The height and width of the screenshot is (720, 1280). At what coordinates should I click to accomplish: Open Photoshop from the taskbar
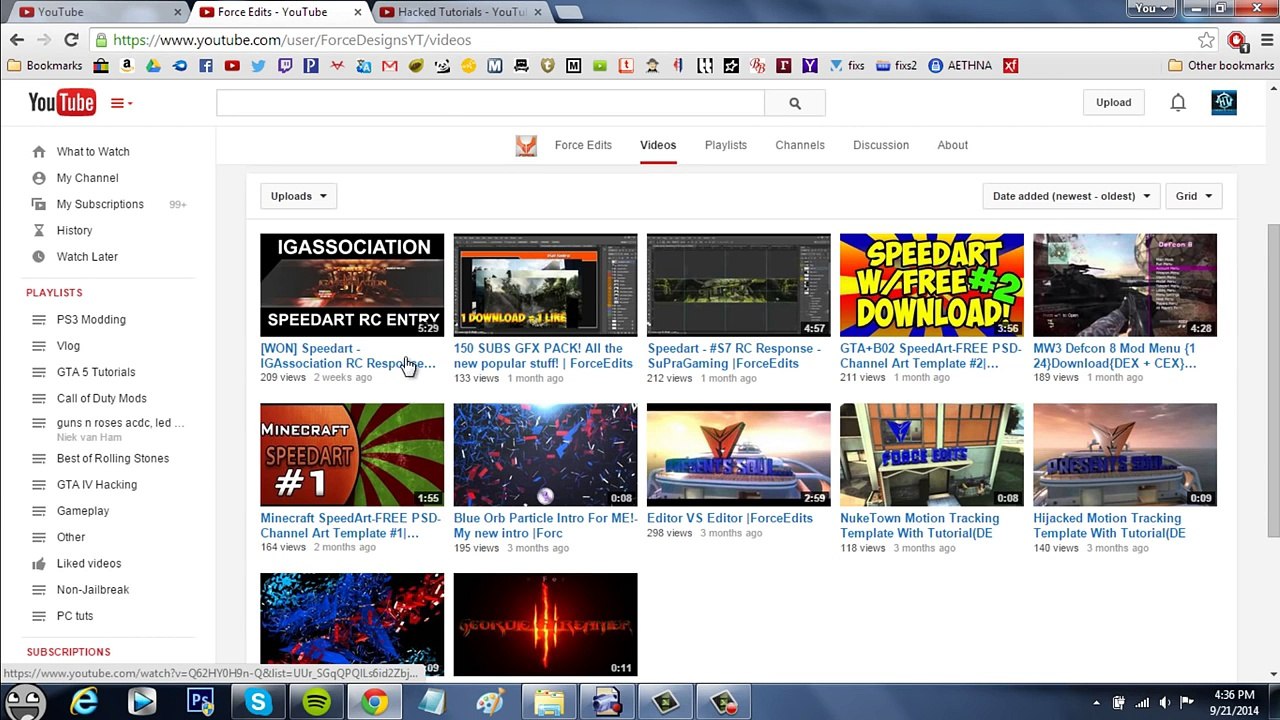pyautogui.click(x=200, y=702)
